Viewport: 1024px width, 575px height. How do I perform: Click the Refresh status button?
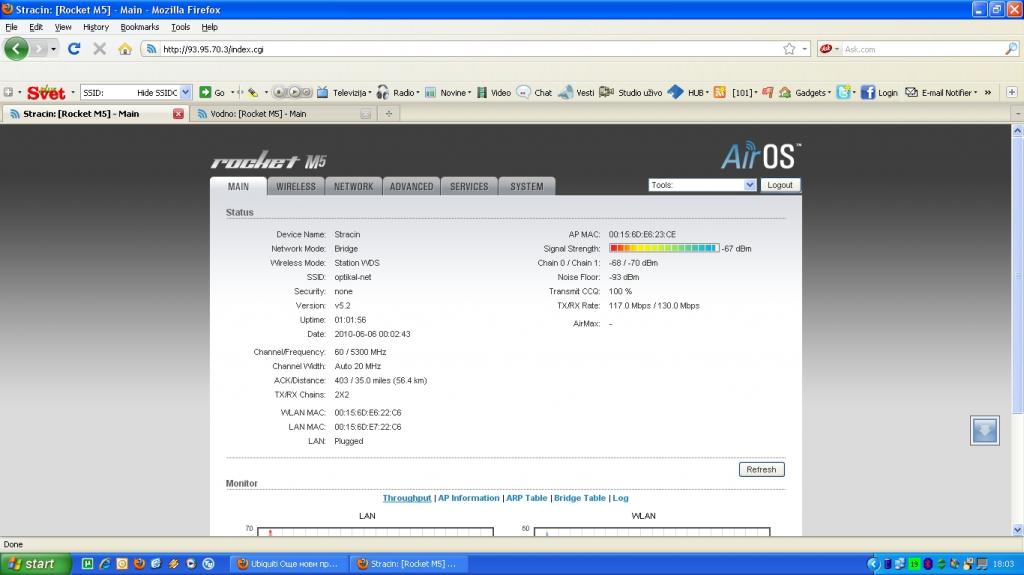[x=761, y=469]
